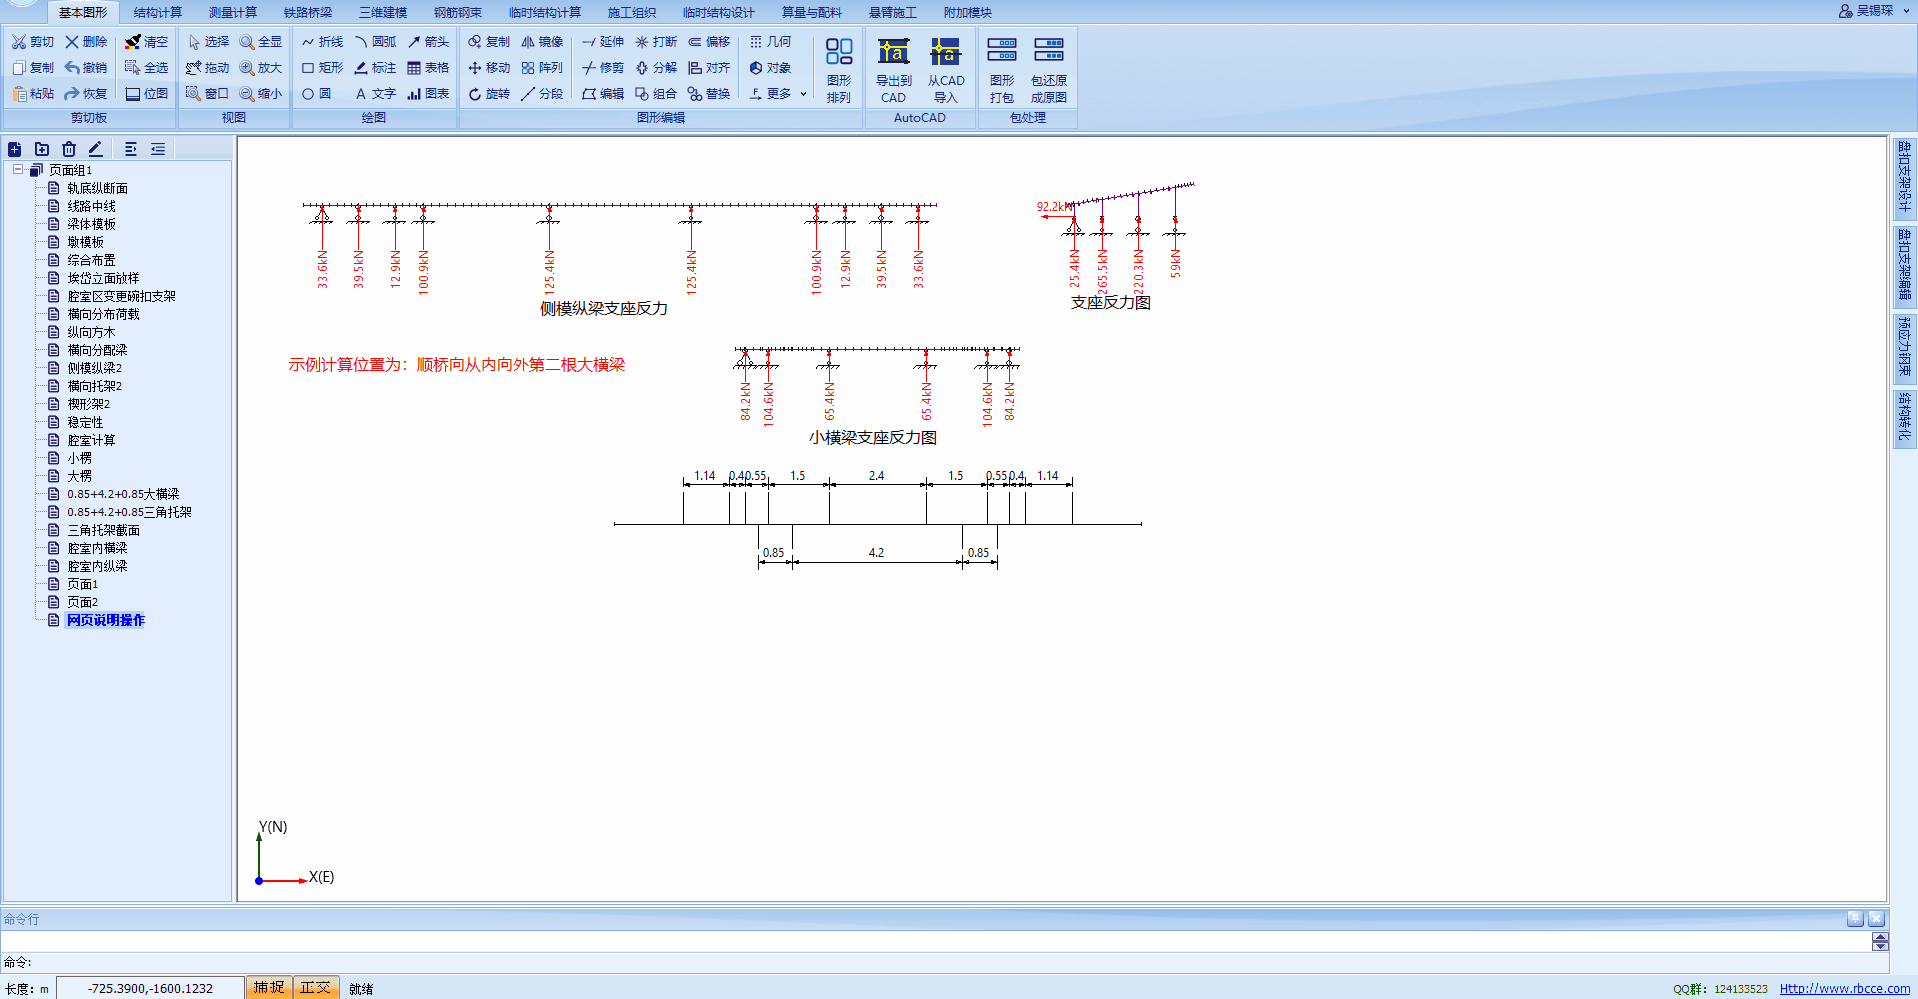Click the 镜像 mirror tool

(x=542, y=42)
